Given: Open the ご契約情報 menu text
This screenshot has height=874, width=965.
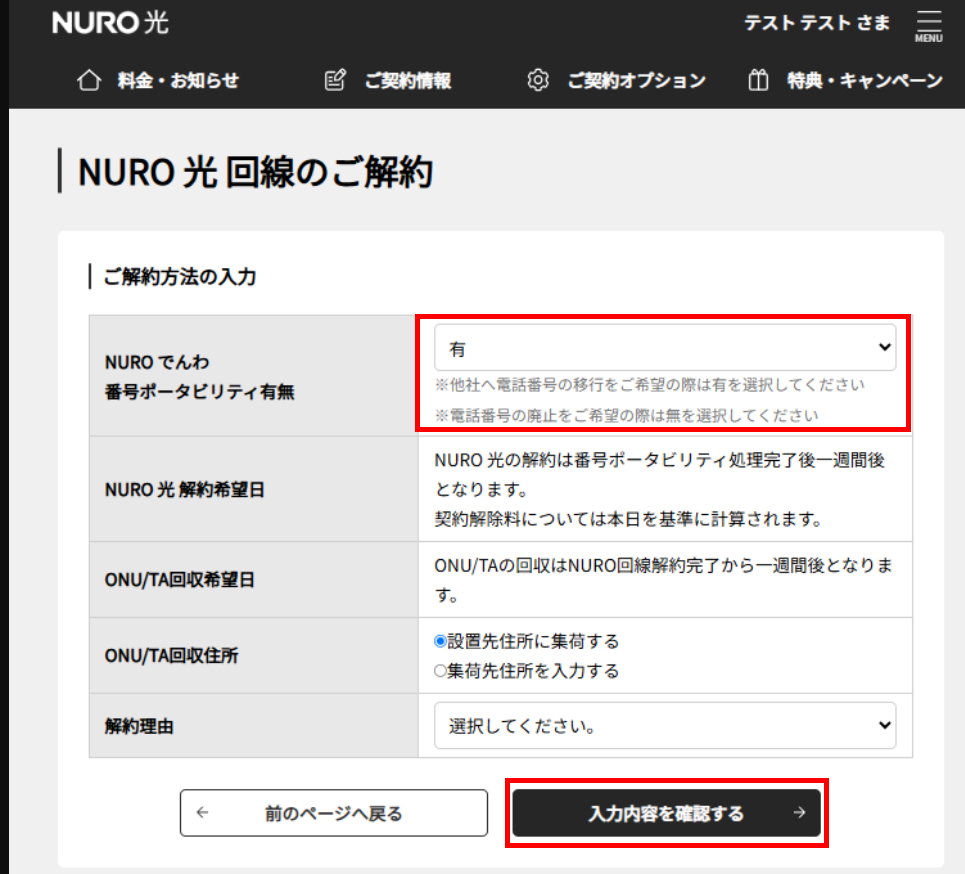Looking at the screenshot, I should (407, 81).
